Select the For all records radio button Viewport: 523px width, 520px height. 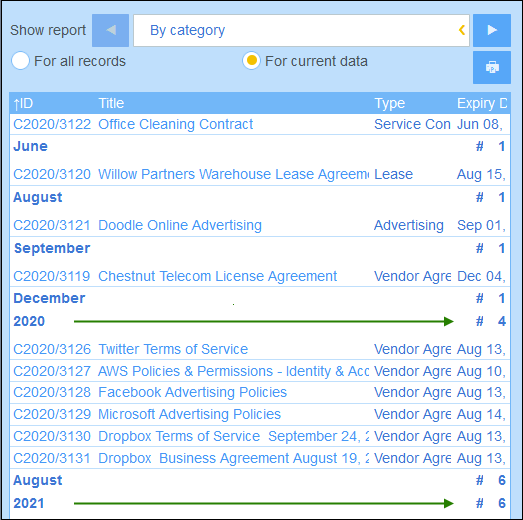tap(20, 61)
